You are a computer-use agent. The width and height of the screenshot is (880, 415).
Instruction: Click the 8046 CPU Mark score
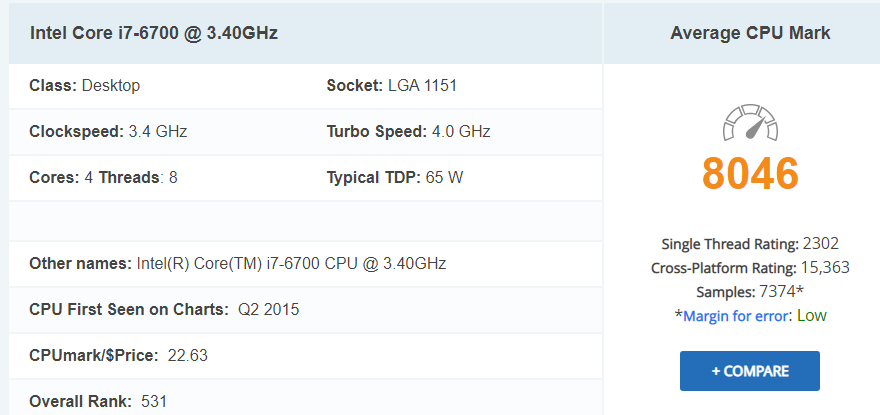coord(750,173)
